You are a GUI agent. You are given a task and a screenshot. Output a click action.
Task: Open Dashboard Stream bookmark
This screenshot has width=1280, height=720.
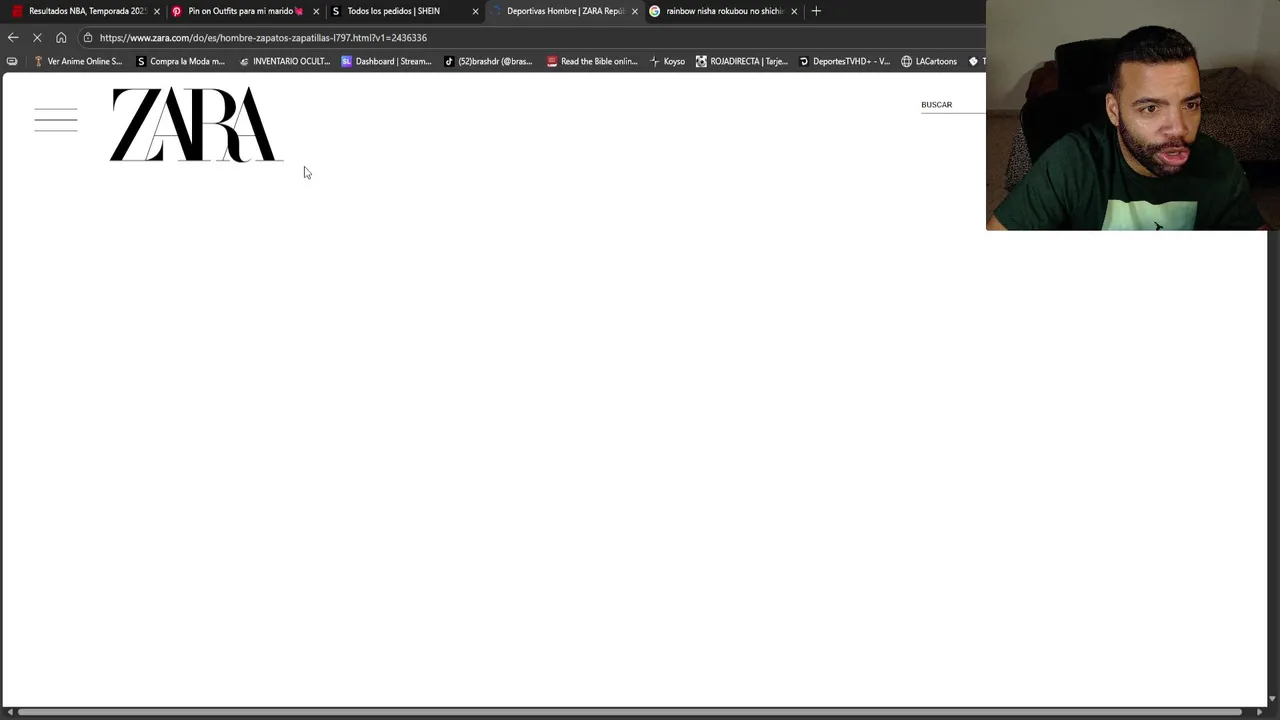point(386,61)
